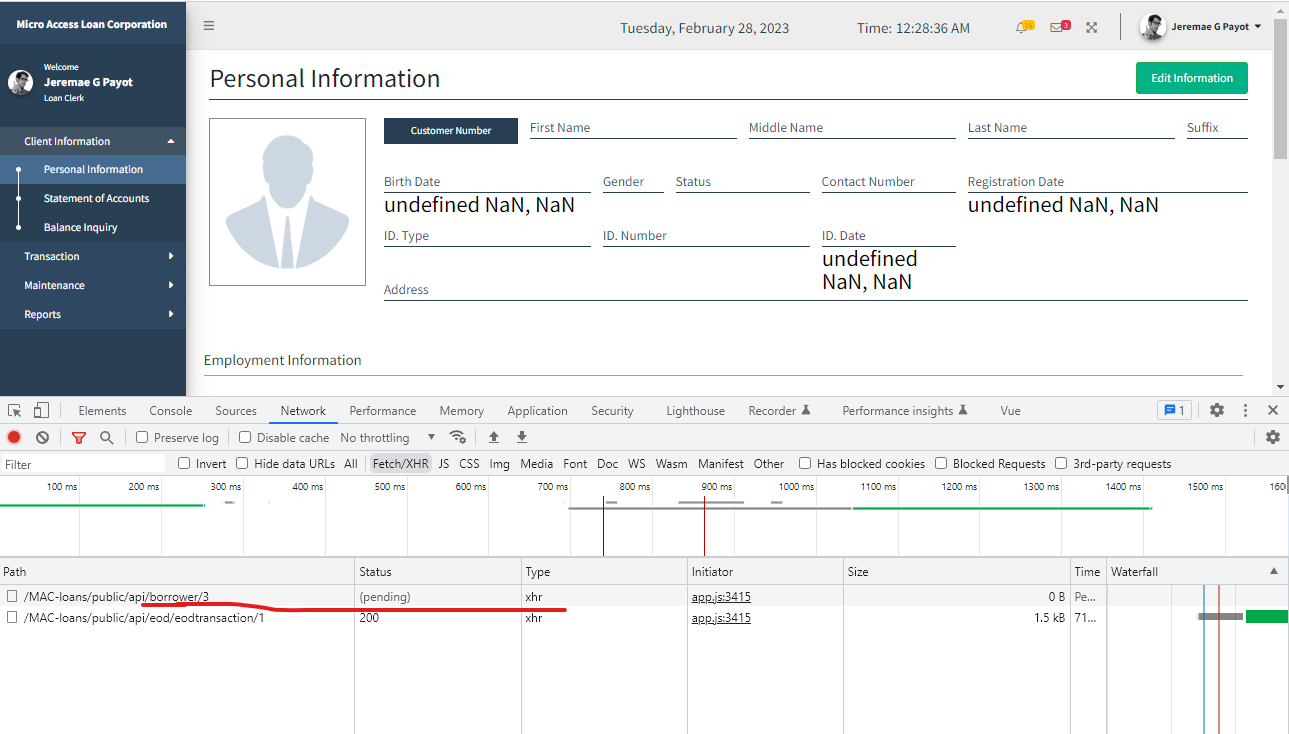Select the inspect element cursor icon

click(x=14, y=410)
